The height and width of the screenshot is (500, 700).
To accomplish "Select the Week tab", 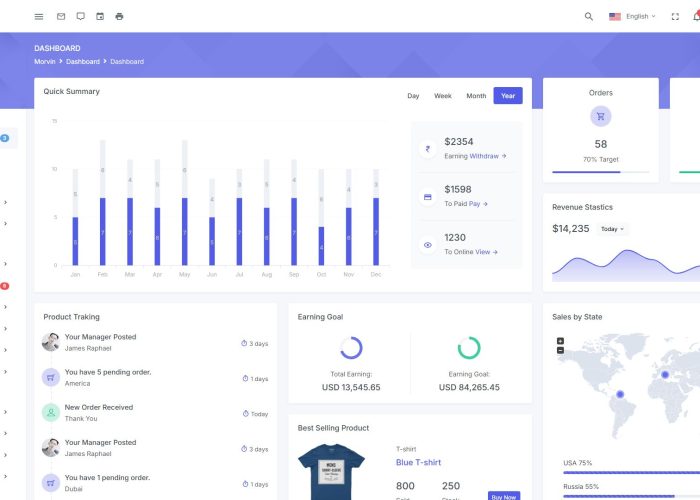I will 442,96.
